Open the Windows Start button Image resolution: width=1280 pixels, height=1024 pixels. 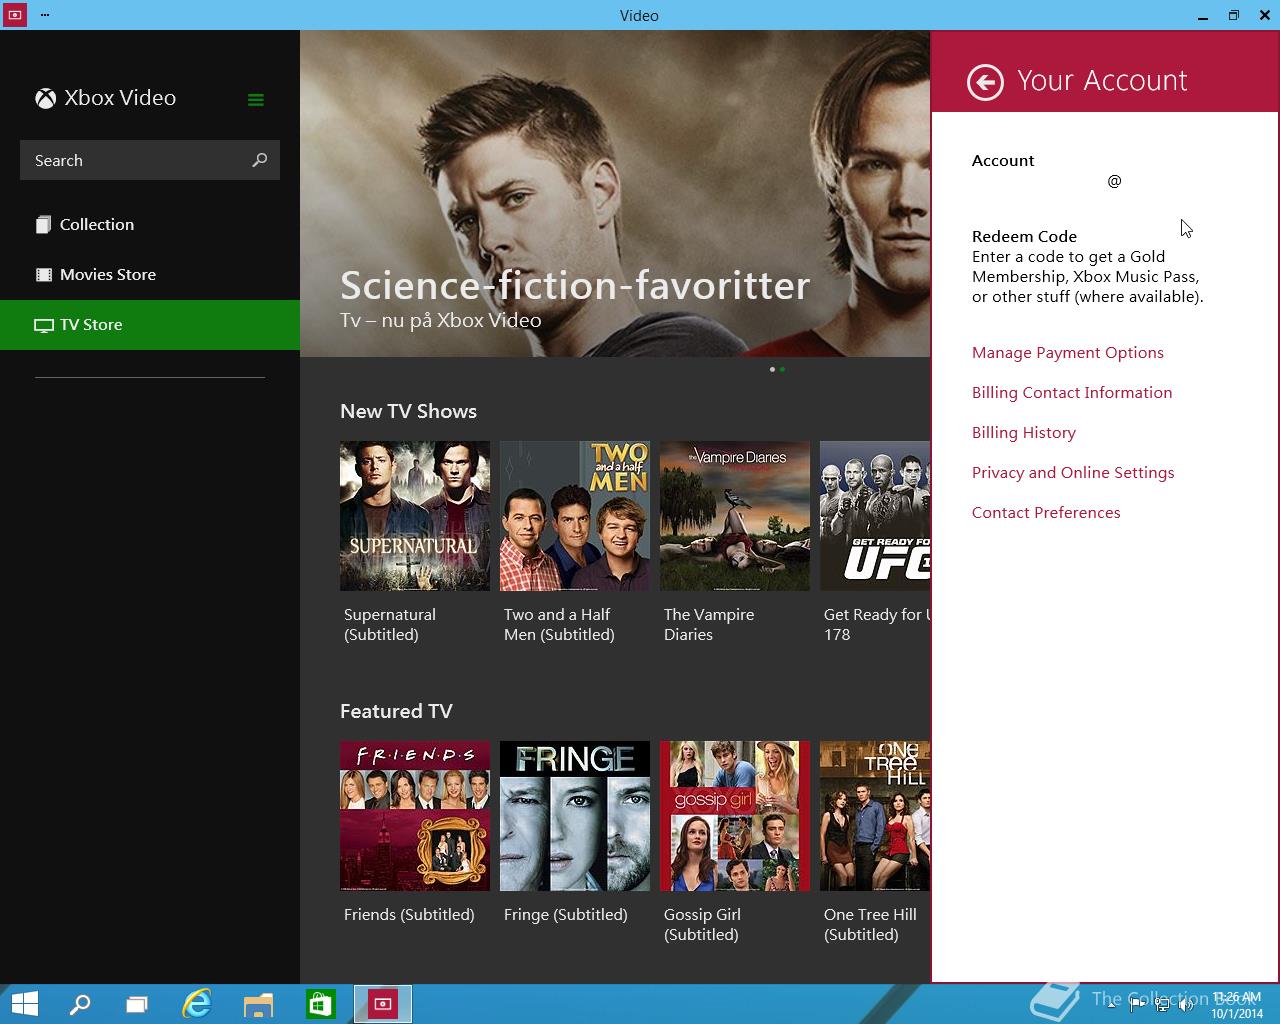point(24,1004)
